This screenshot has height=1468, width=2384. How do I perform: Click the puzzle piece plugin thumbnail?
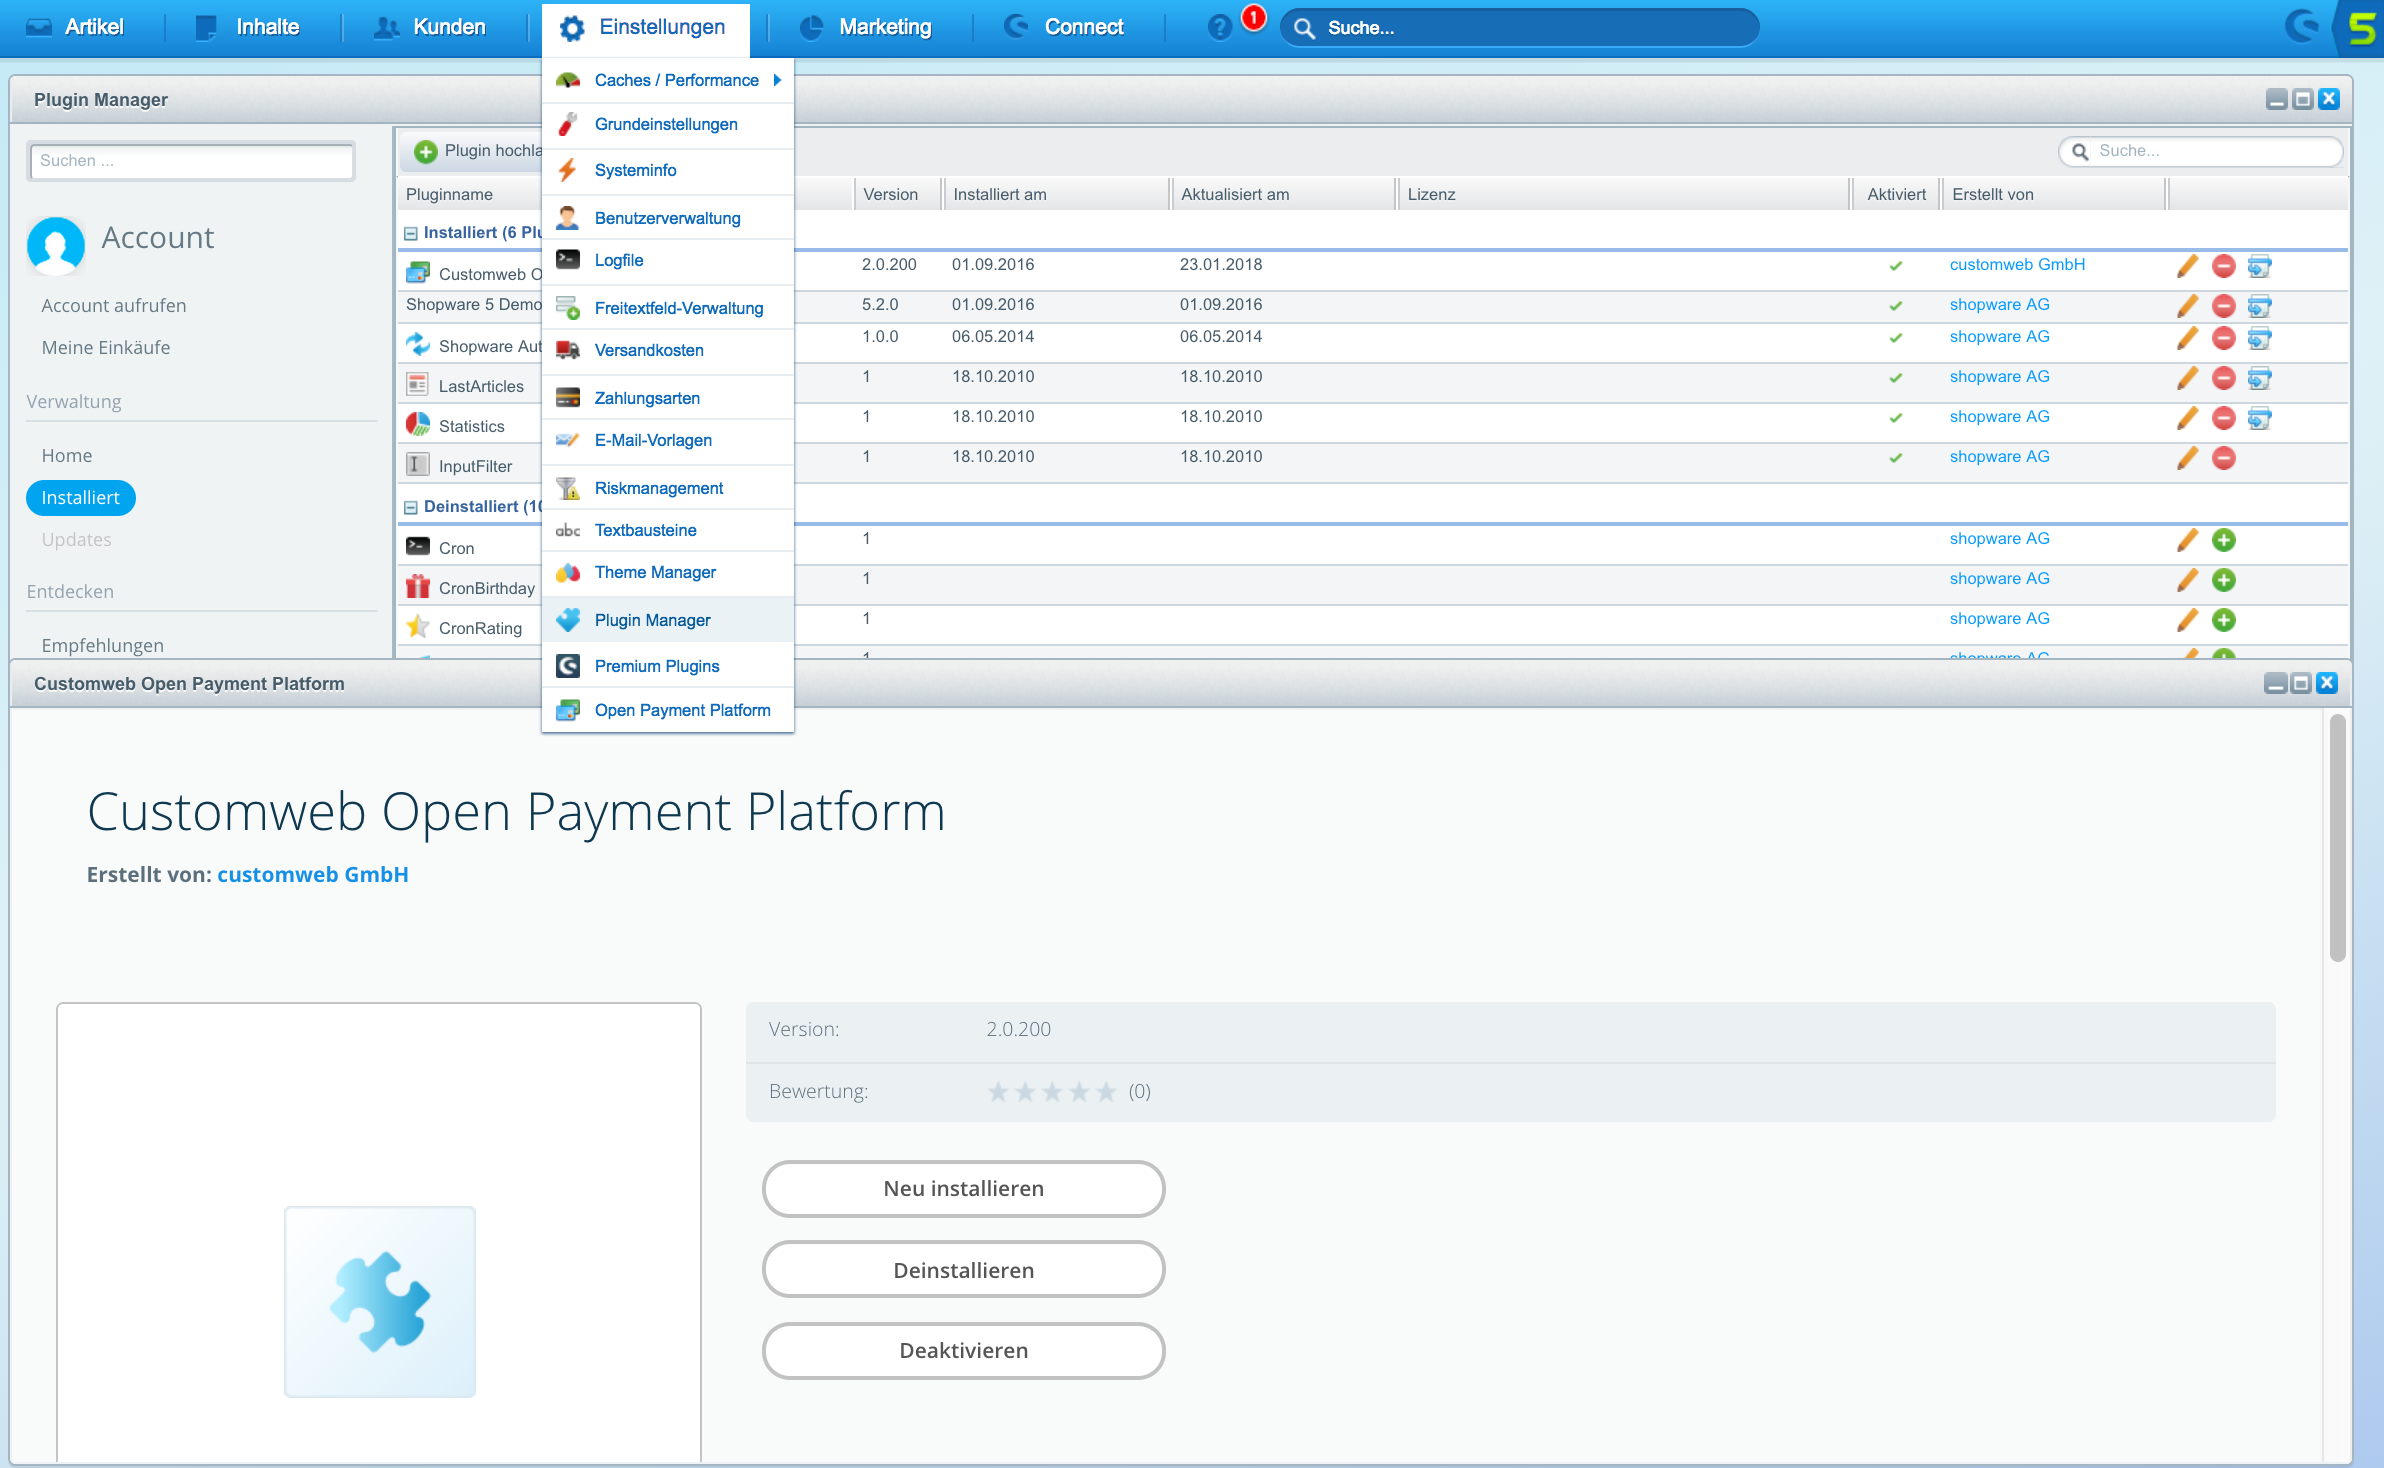point(380,1301)
